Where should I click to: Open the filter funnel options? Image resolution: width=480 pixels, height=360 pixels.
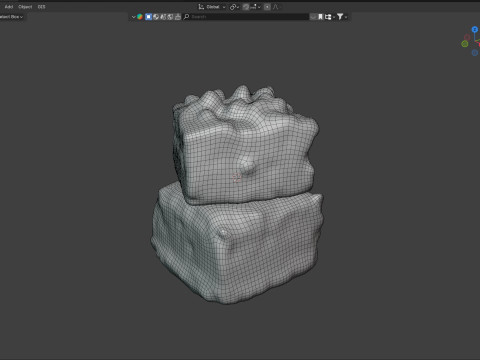pos(340,17)
